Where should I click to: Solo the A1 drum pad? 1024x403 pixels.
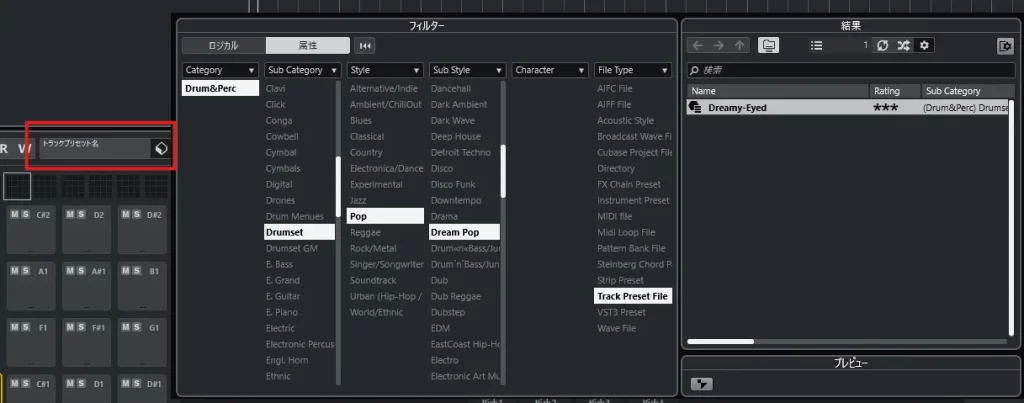(x=25, y=270)
